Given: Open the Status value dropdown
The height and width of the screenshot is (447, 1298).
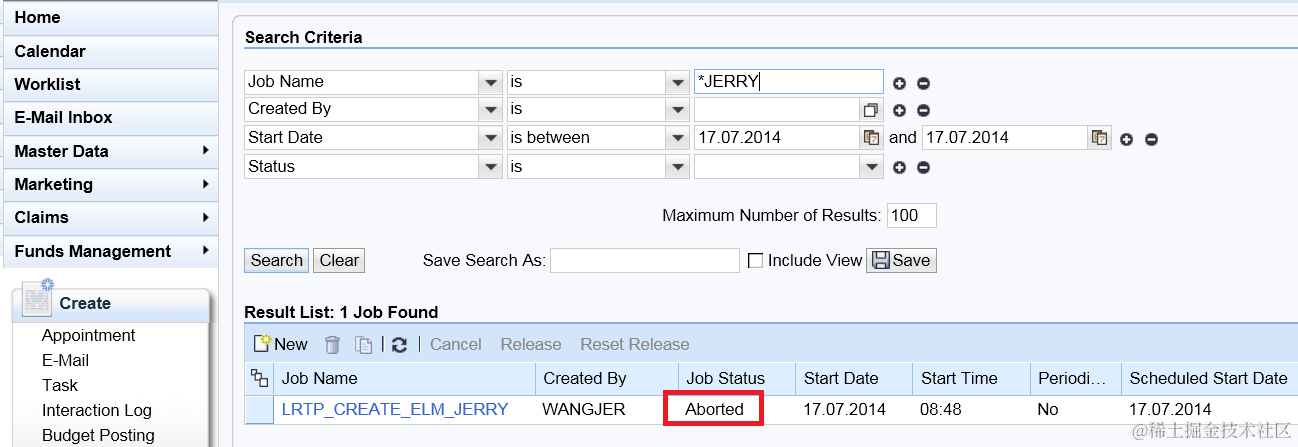Looking at the screenshot, I should [x=872, y=167].
